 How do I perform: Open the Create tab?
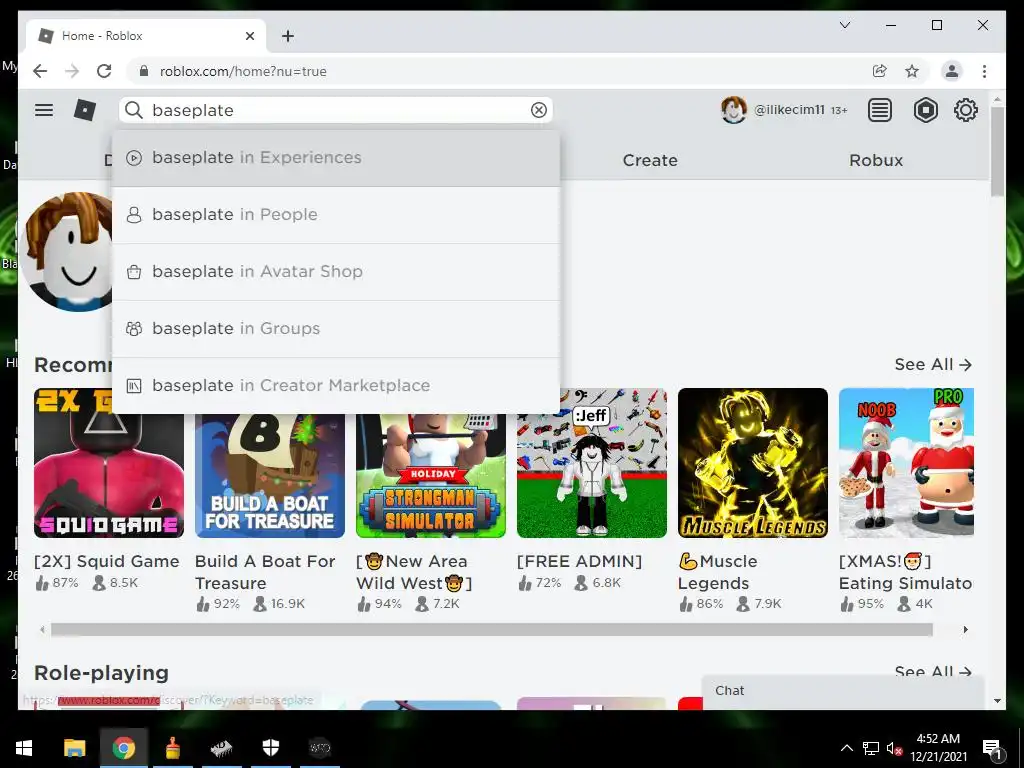(650, 160)
